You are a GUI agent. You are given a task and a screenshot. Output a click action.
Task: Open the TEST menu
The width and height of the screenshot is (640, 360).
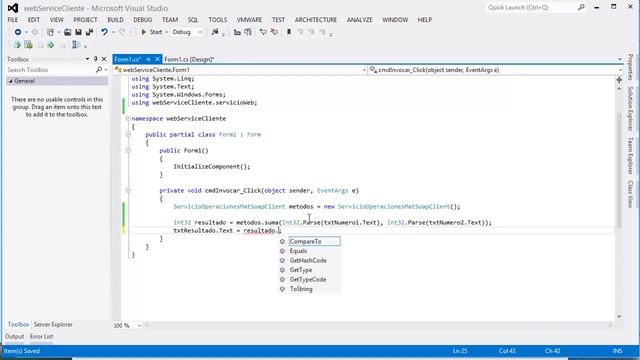[x=278, y=20]
